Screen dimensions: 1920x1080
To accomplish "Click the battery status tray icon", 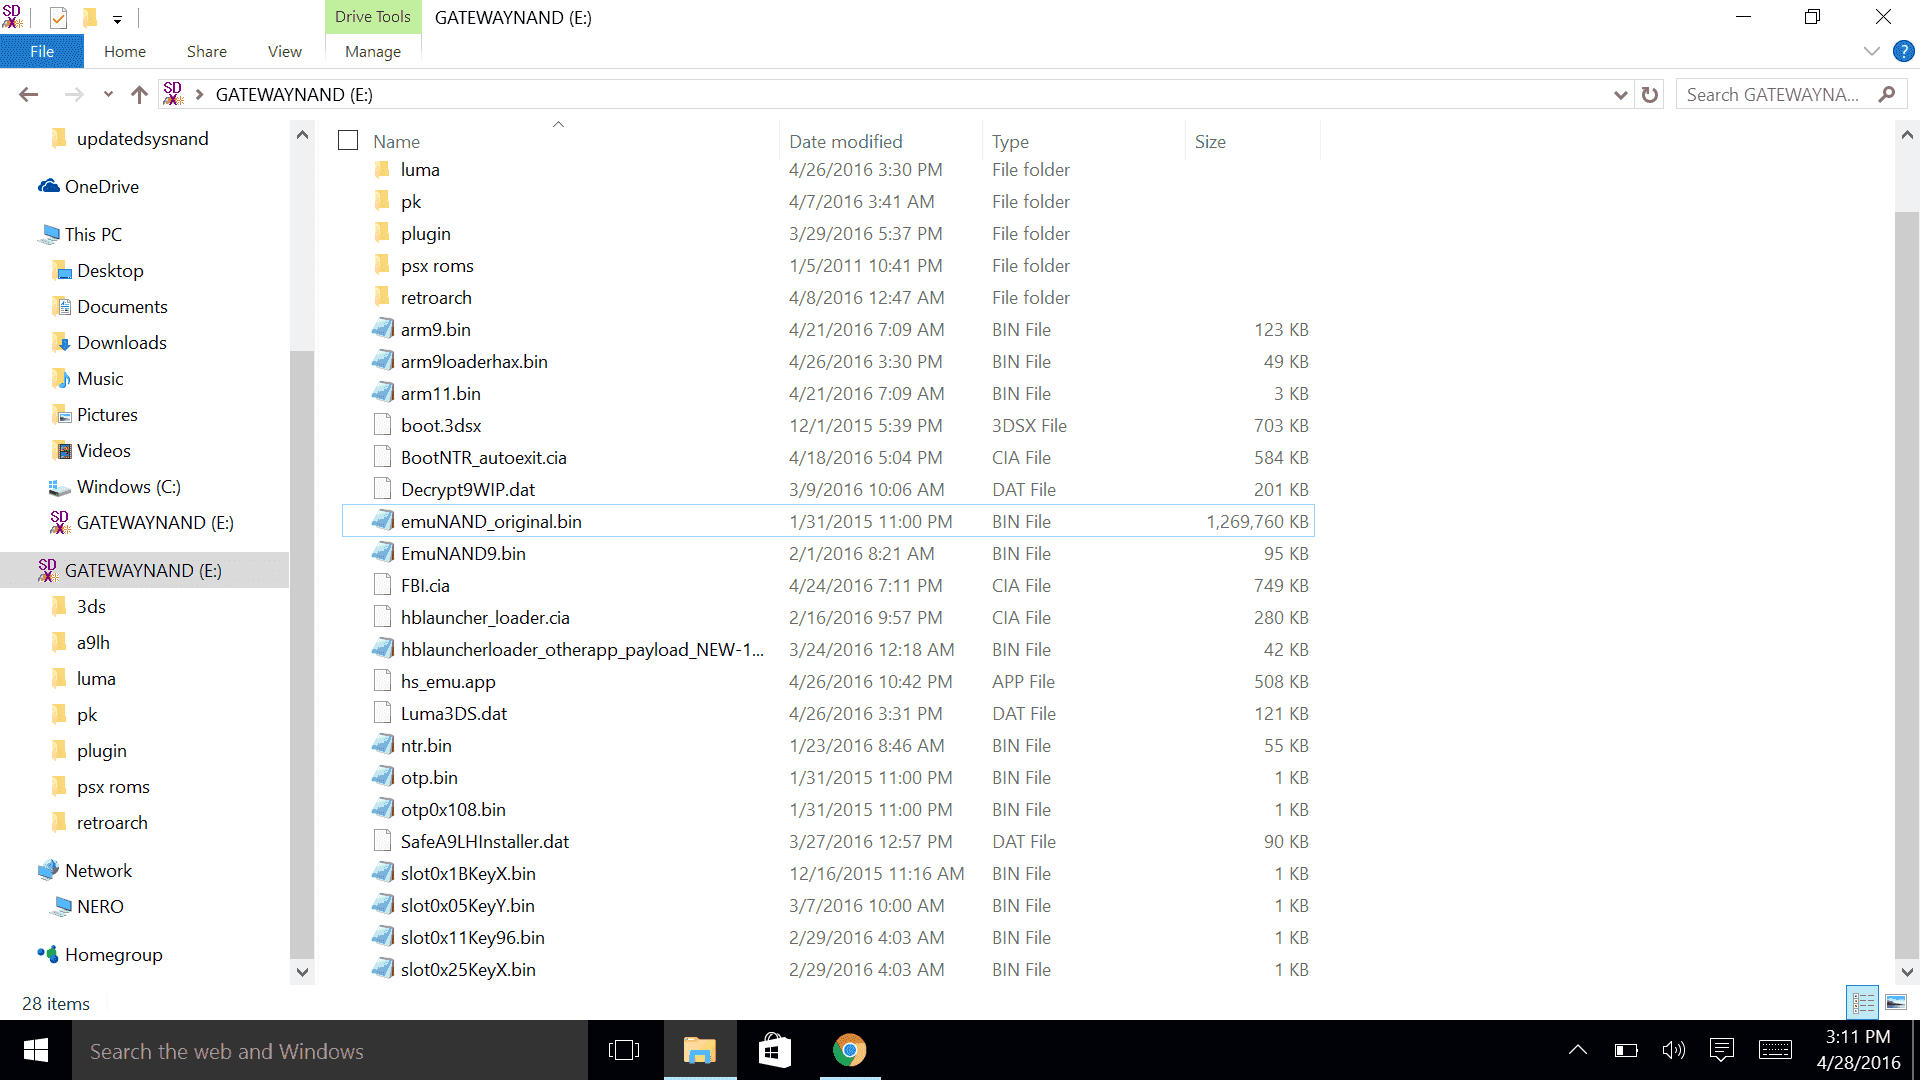I will [x=1626, y=1050].
